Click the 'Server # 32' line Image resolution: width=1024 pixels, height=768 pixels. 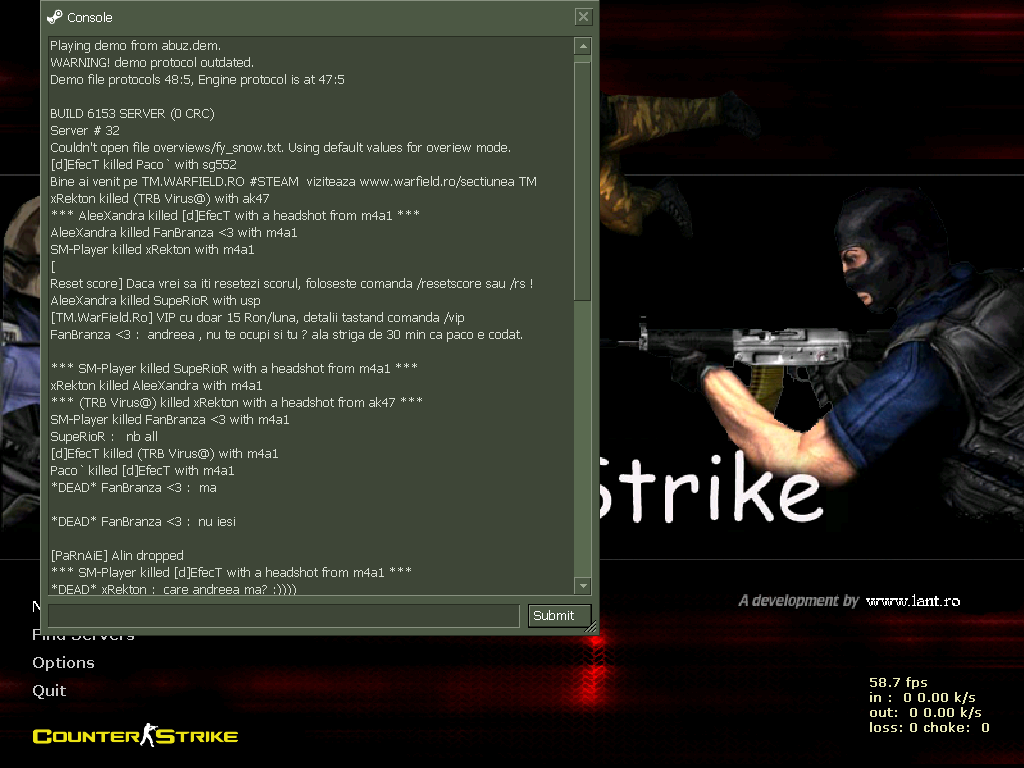click(x=85, y=131)
